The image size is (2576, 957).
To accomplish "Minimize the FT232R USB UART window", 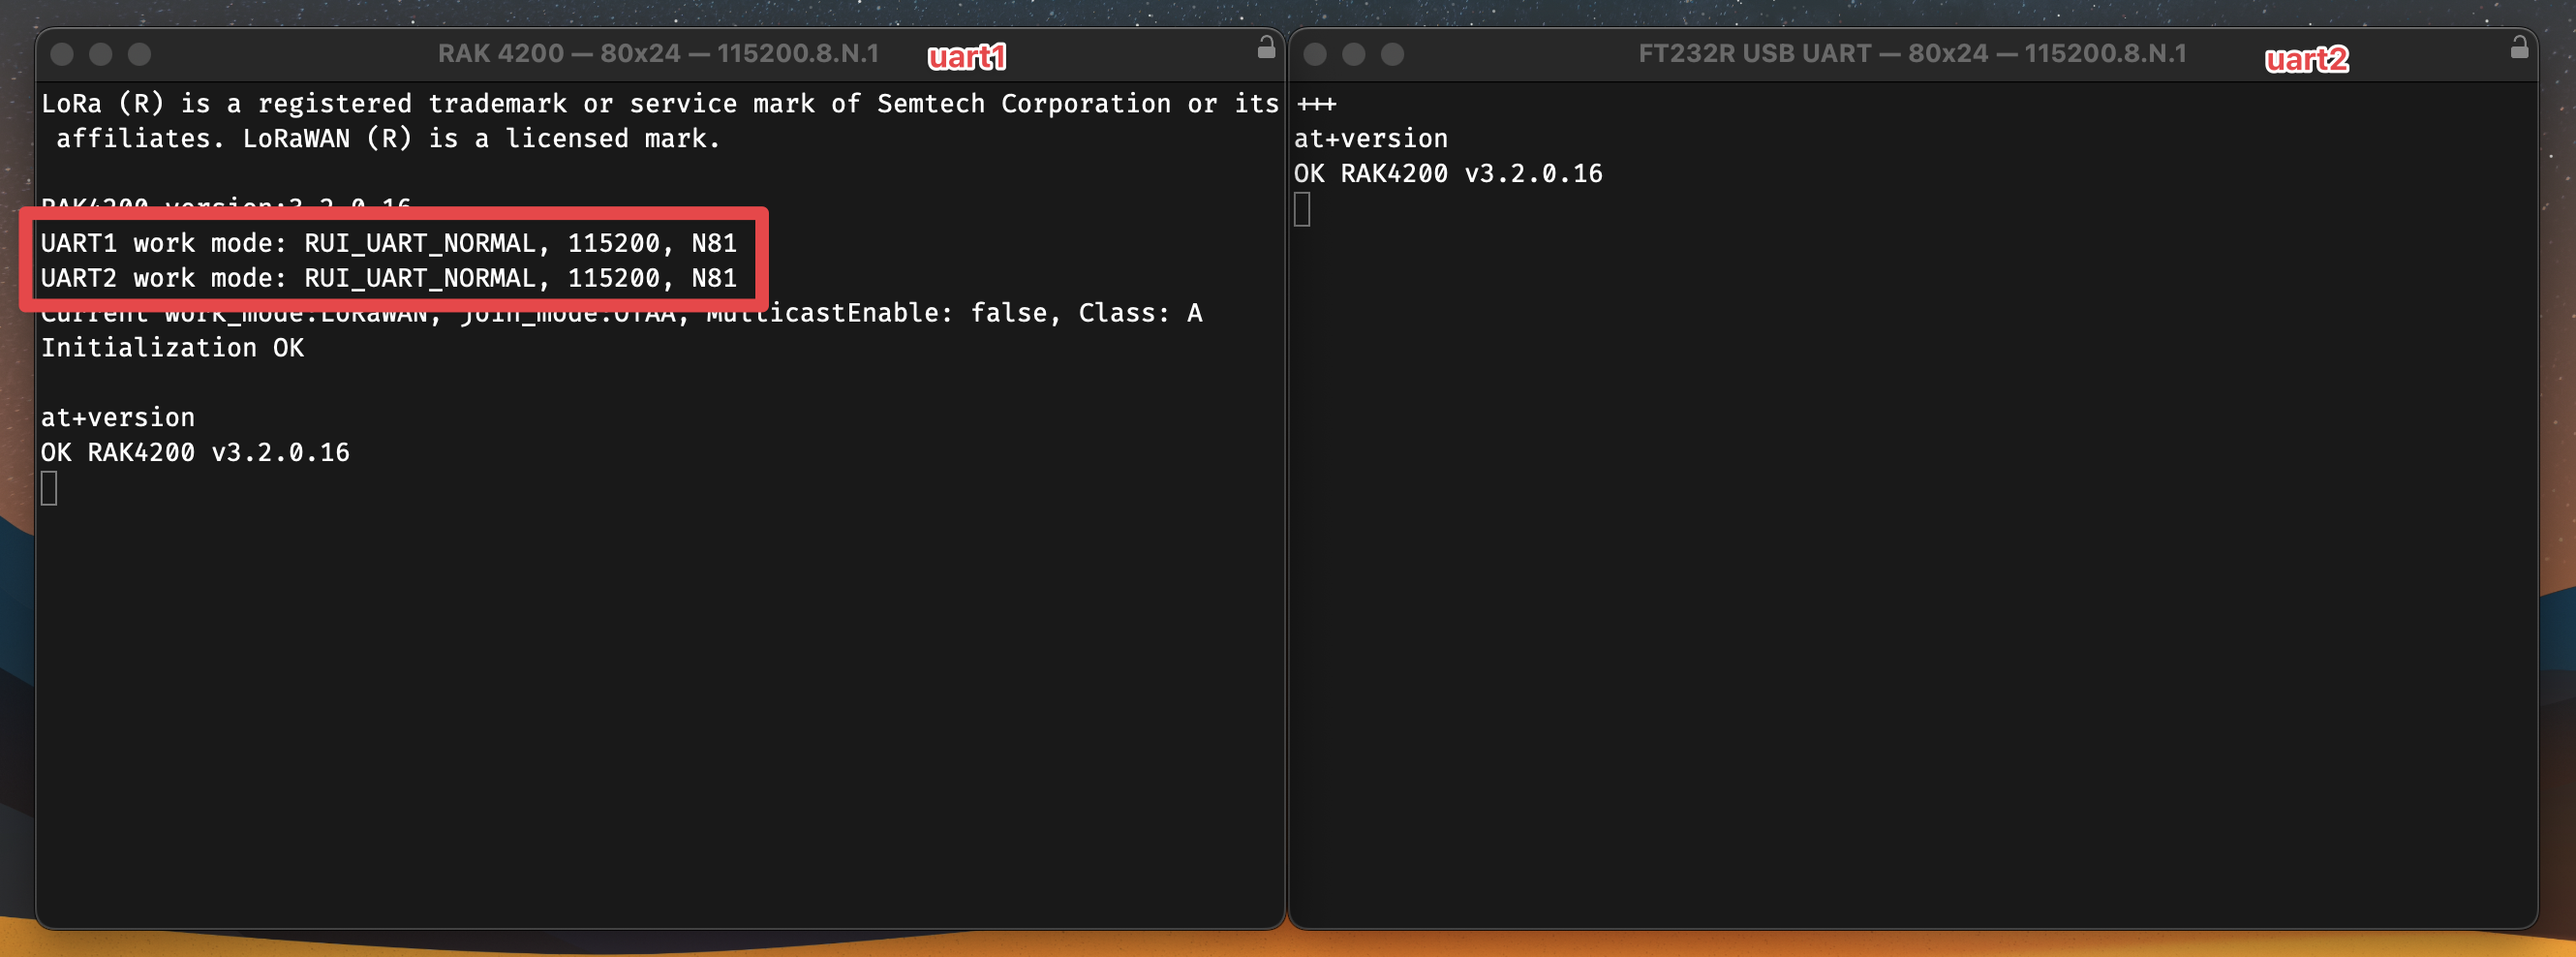I will coord(1354,54).
